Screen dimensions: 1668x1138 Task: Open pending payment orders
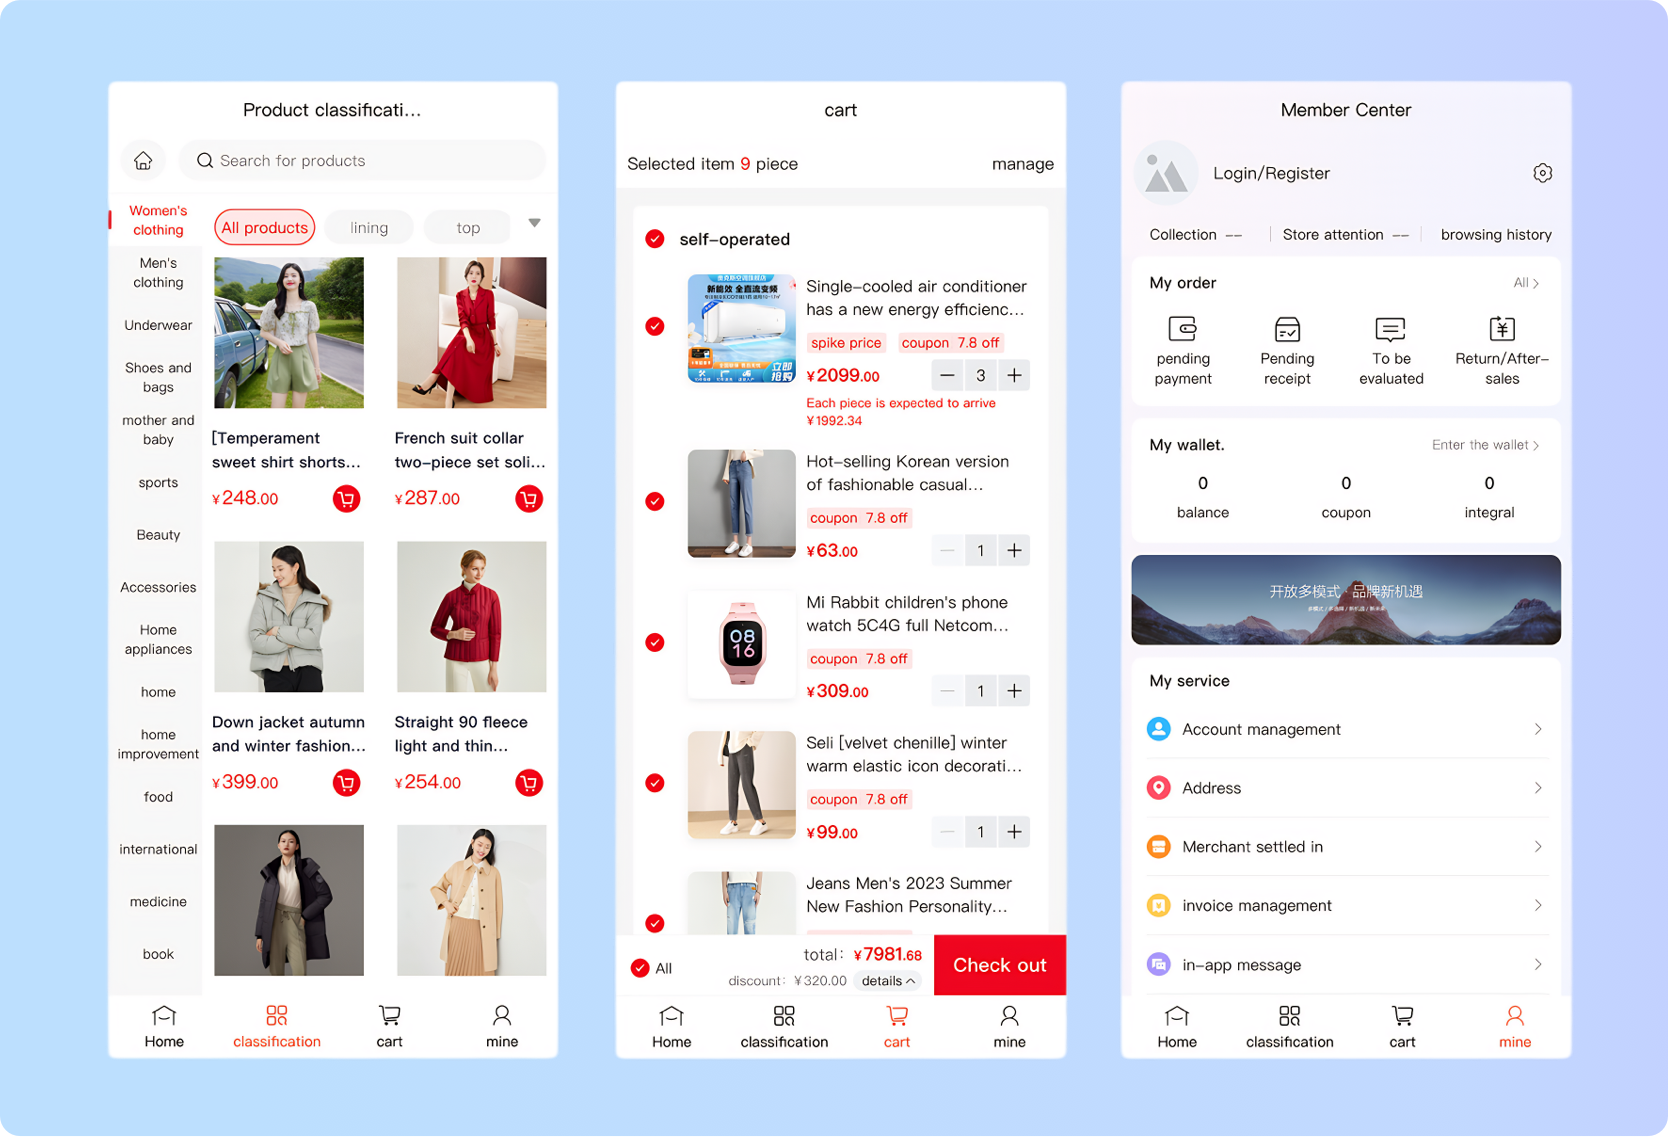[1182, 350]
